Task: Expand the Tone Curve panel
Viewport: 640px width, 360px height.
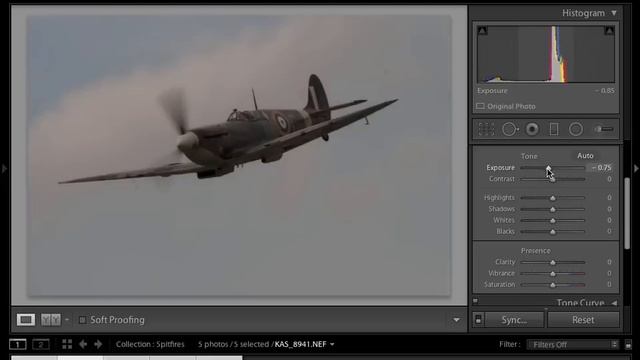Action: pyautogui.click(x=614, y=303)
